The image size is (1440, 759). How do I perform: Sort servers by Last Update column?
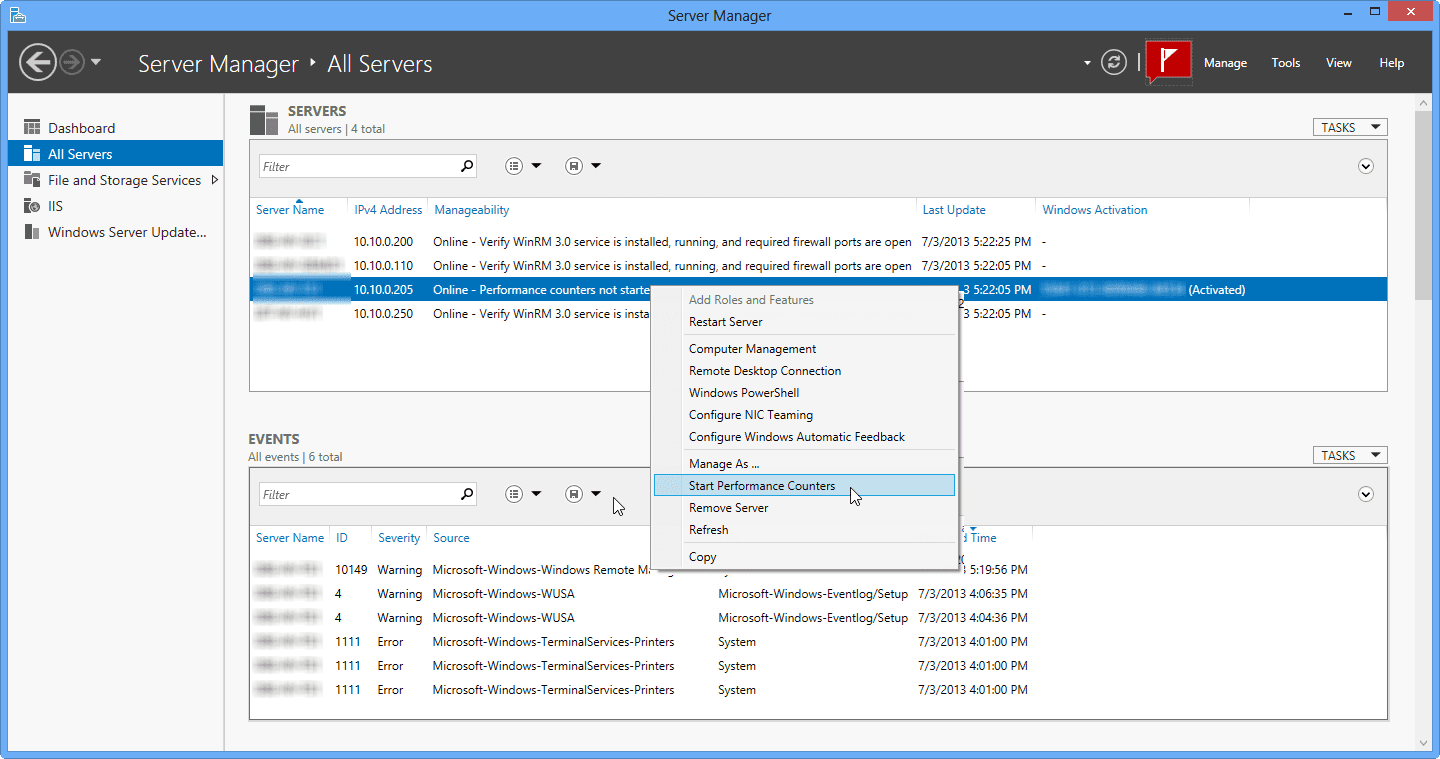click(954, 210)
